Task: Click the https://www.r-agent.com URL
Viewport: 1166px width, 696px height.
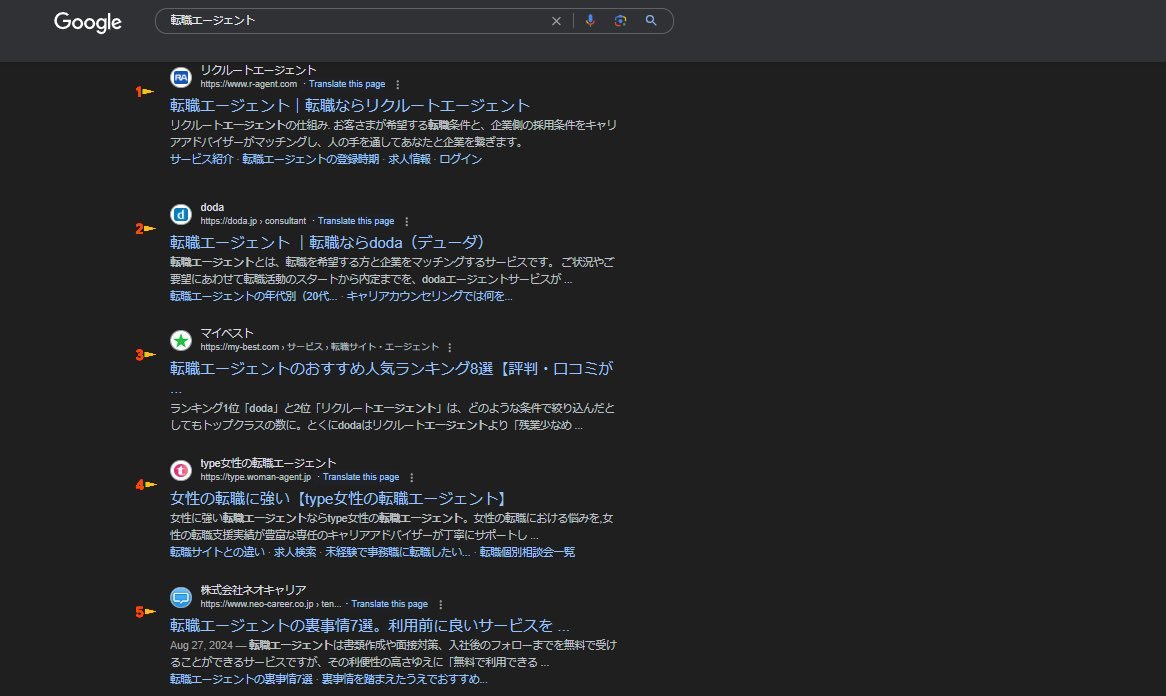Action: click(x=248, y=84)
